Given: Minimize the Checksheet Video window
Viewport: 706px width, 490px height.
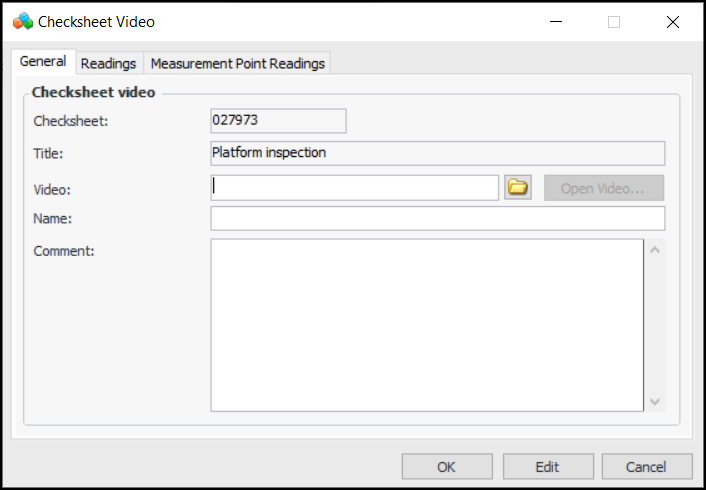Looking at the screenshot, I should pos(556,21).
